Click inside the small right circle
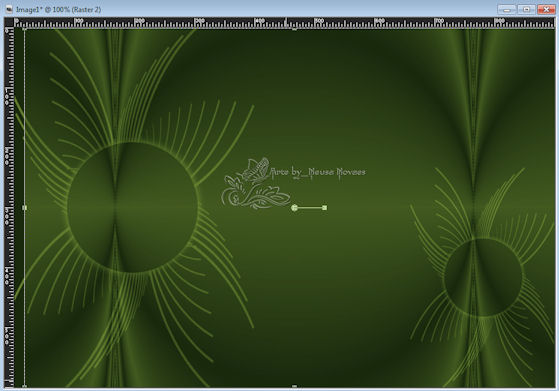The height and width of the screenshot is (391, 559). (x=483, y=277)
